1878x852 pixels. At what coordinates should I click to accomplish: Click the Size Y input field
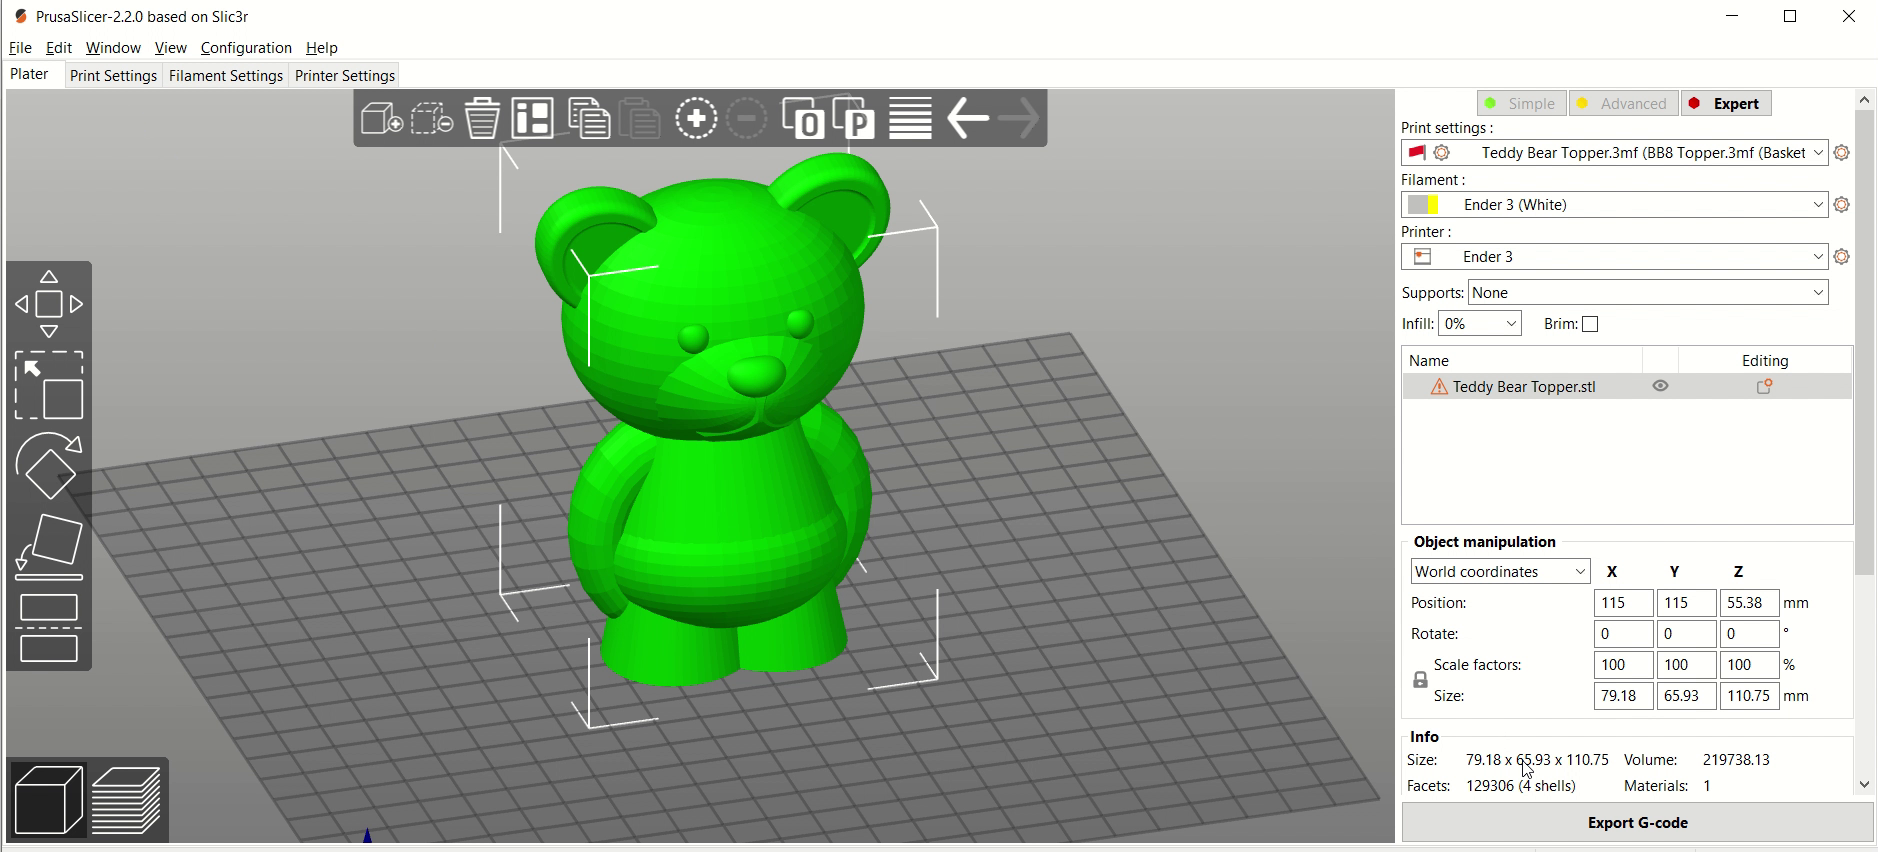pyautogui.click(x=1686, y=696)
